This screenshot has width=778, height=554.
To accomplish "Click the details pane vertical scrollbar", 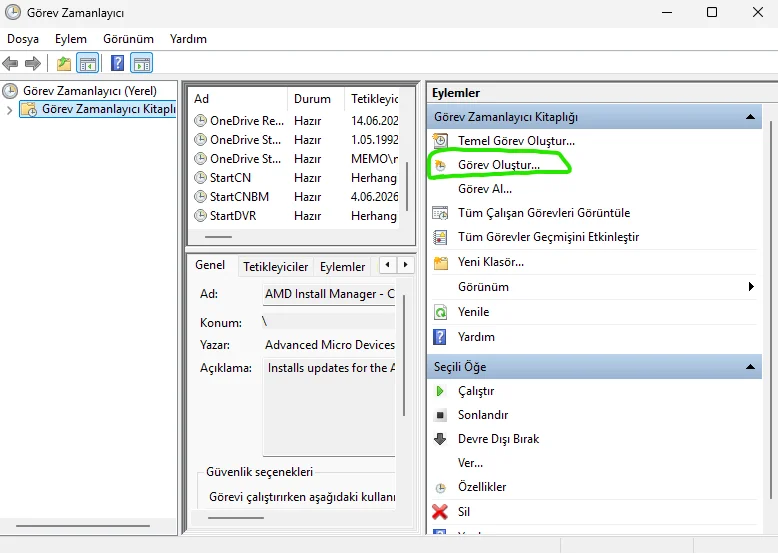I will [x=404, y=355].
